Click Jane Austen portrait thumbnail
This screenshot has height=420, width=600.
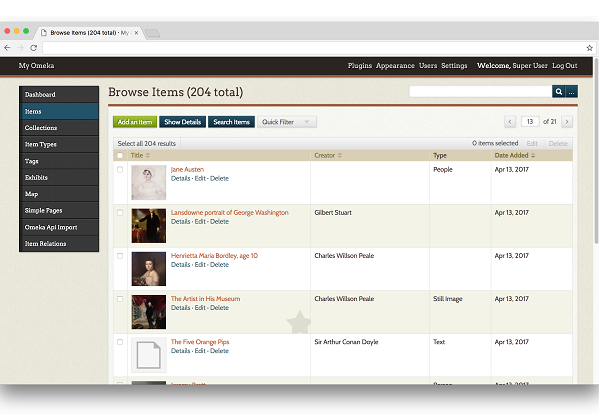pyautogui.click(x=149, y=182)
